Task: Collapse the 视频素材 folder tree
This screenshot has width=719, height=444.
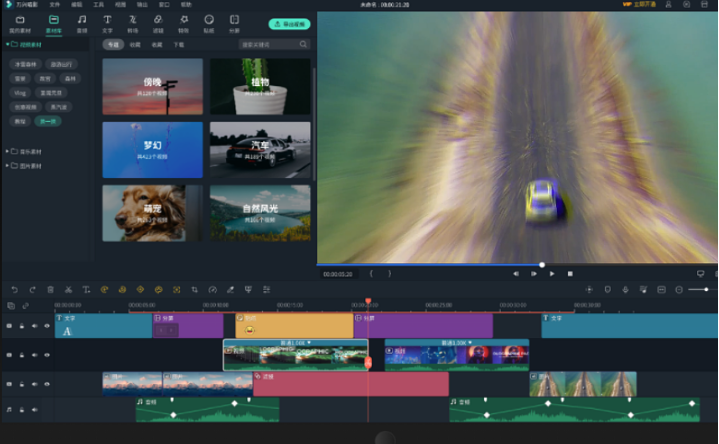Action: 8,44
